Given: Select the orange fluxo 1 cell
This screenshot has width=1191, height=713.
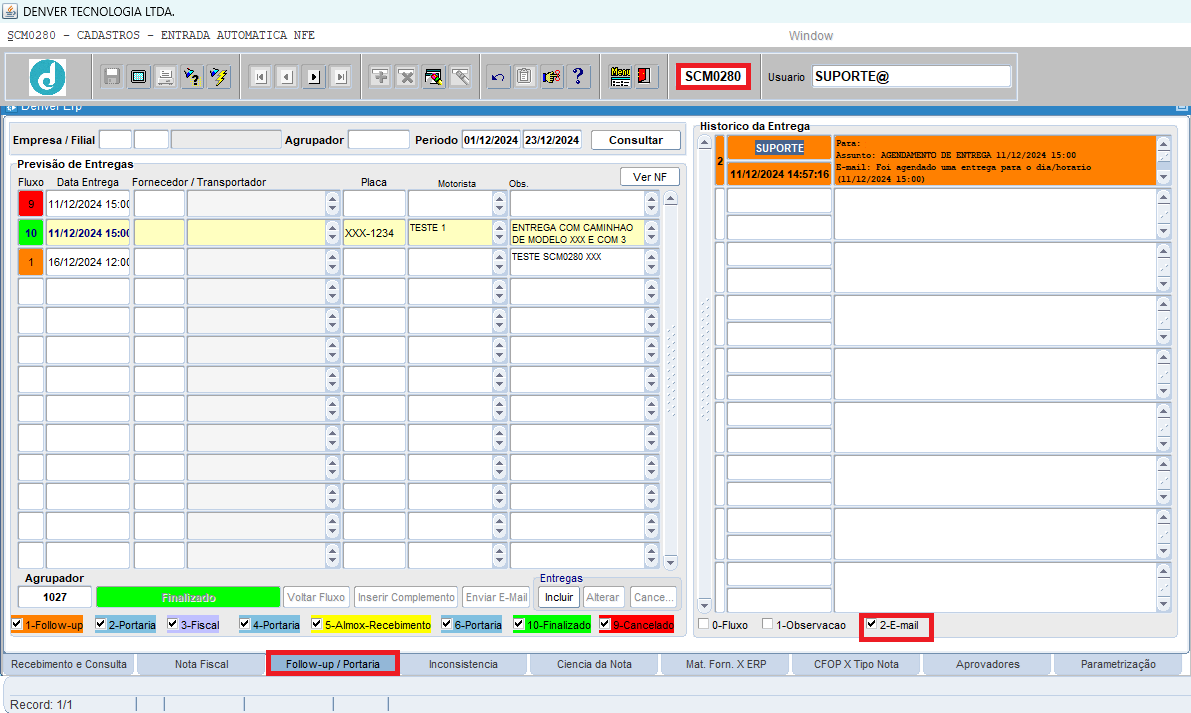Looking at the screenshot, I should 31,262.
